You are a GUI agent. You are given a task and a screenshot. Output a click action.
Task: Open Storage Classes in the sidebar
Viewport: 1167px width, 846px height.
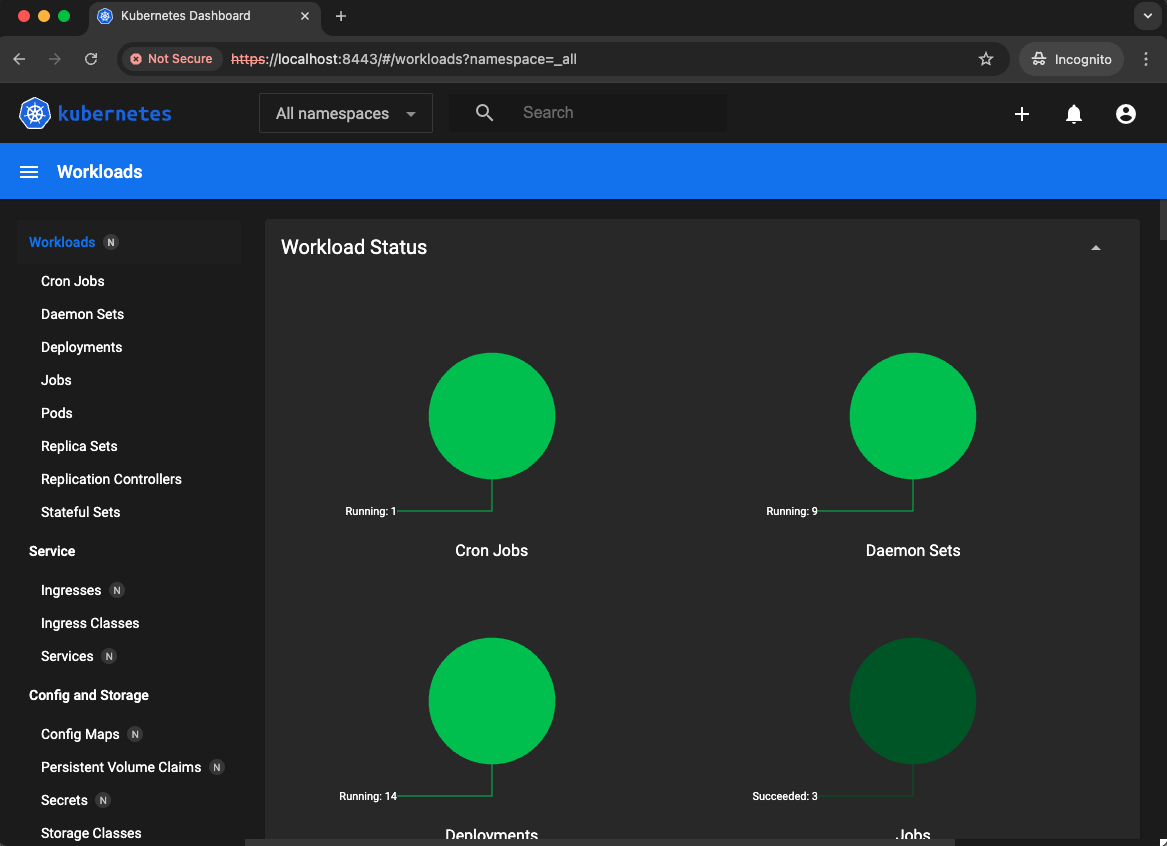coord(91,833)
